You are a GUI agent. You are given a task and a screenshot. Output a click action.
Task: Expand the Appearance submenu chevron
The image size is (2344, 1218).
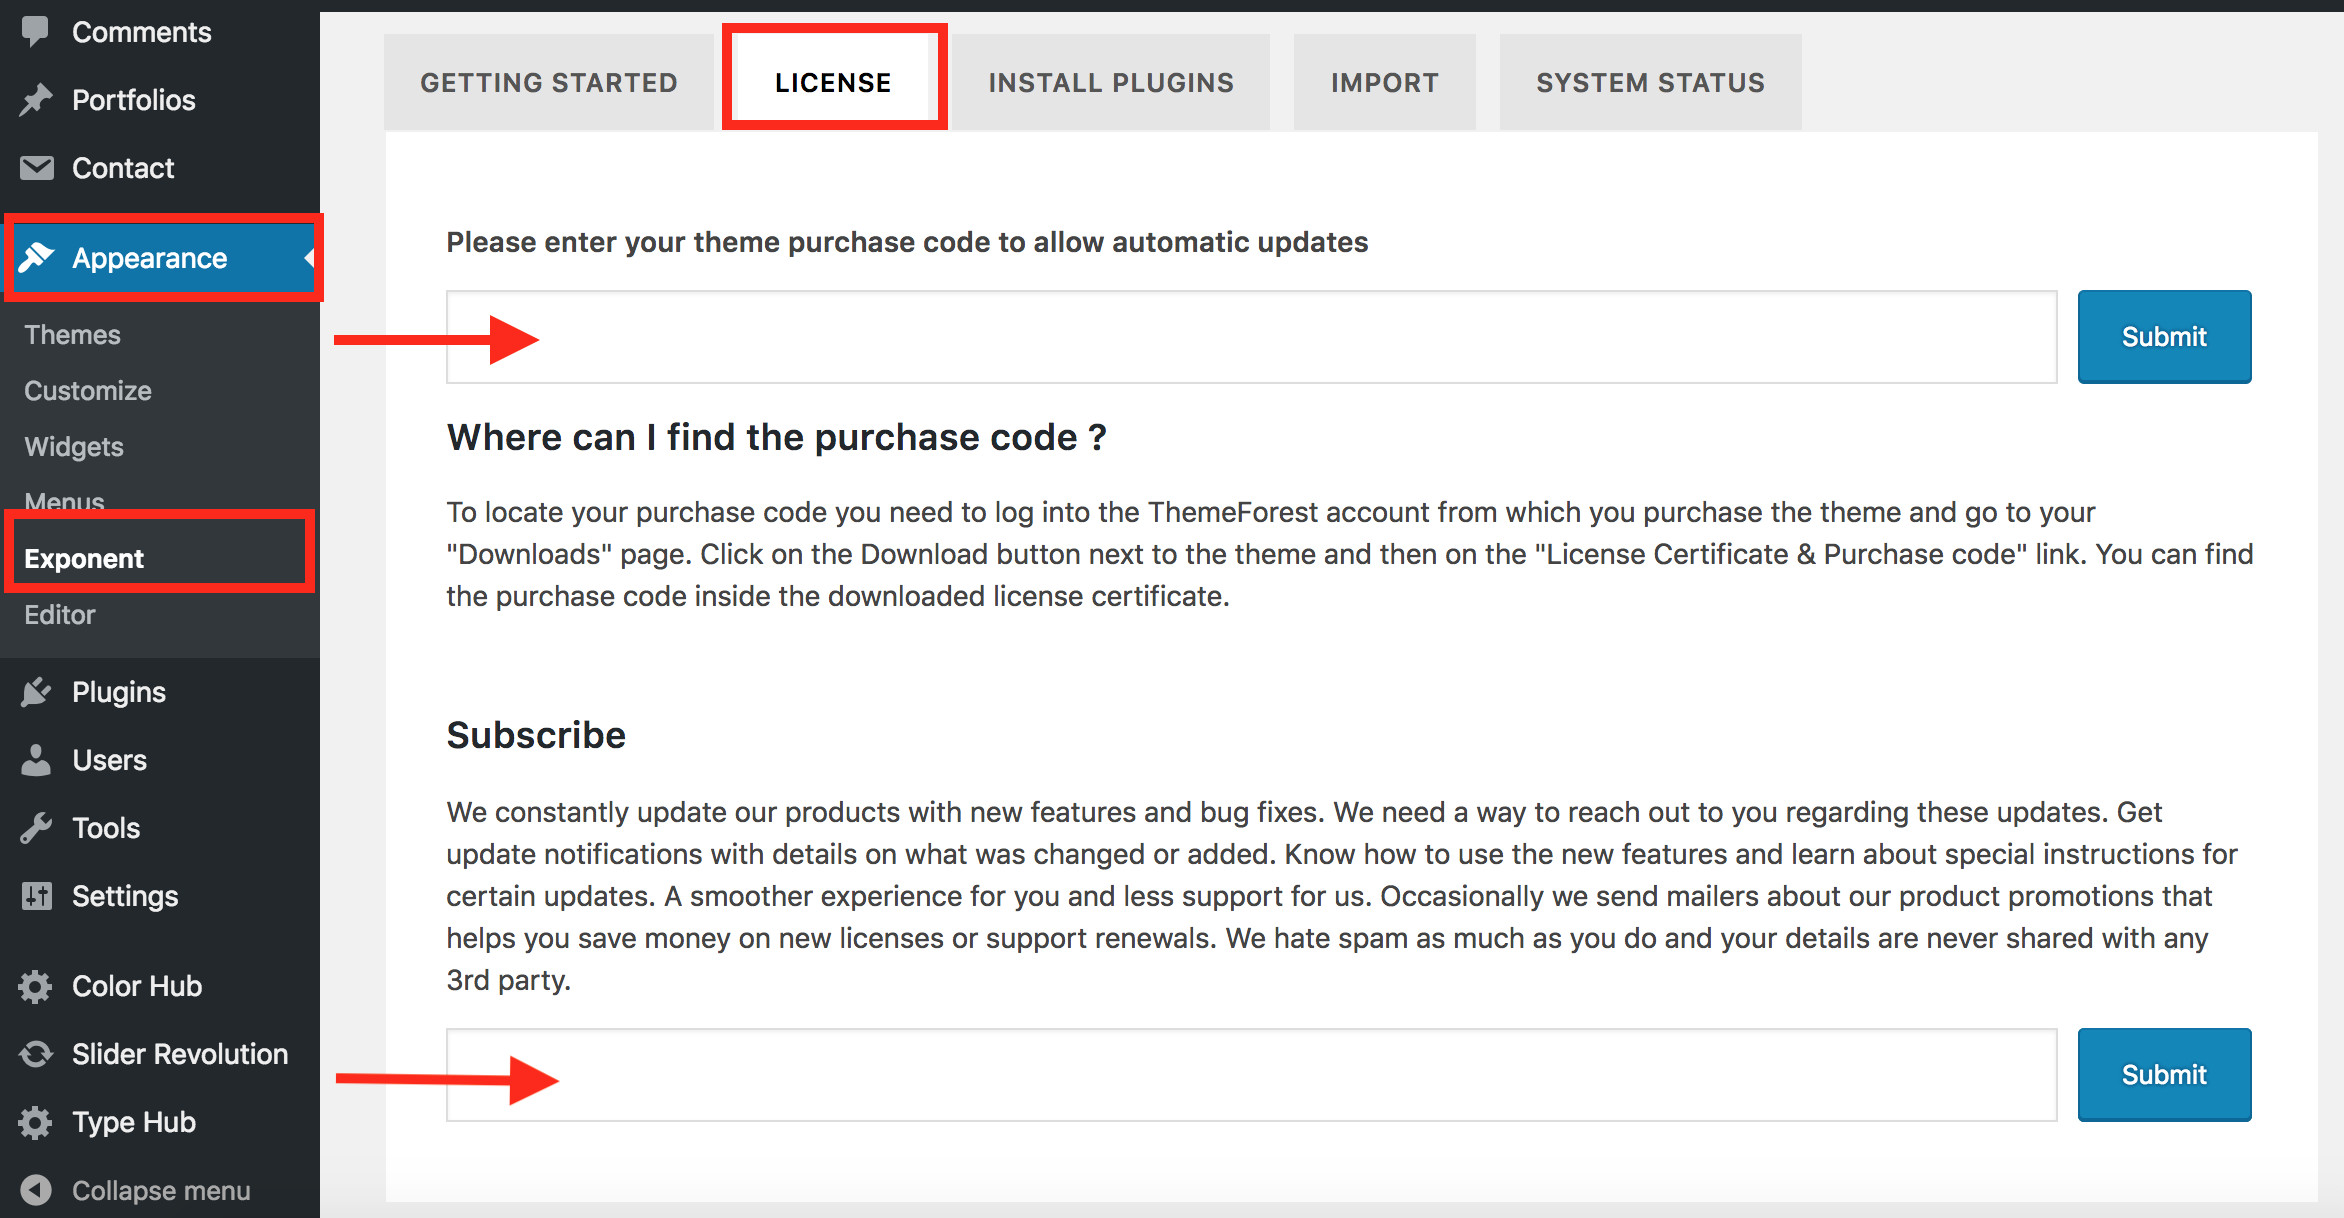tap(308, 257)
